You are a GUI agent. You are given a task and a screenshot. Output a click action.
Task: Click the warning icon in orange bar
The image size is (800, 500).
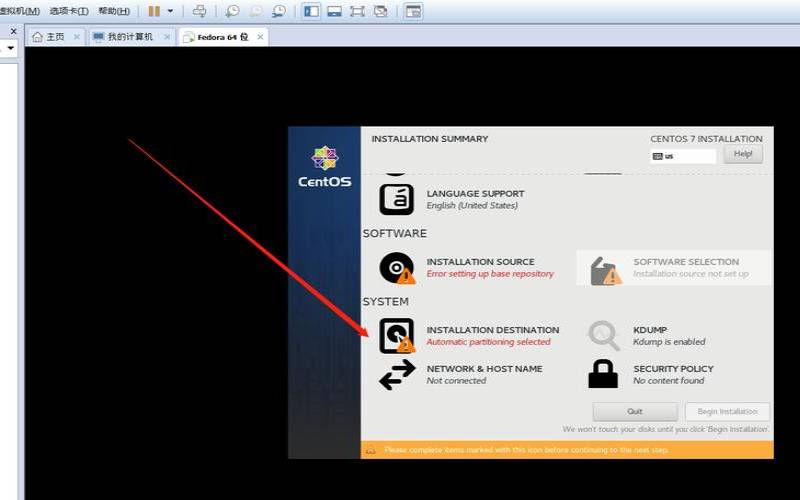371,450
